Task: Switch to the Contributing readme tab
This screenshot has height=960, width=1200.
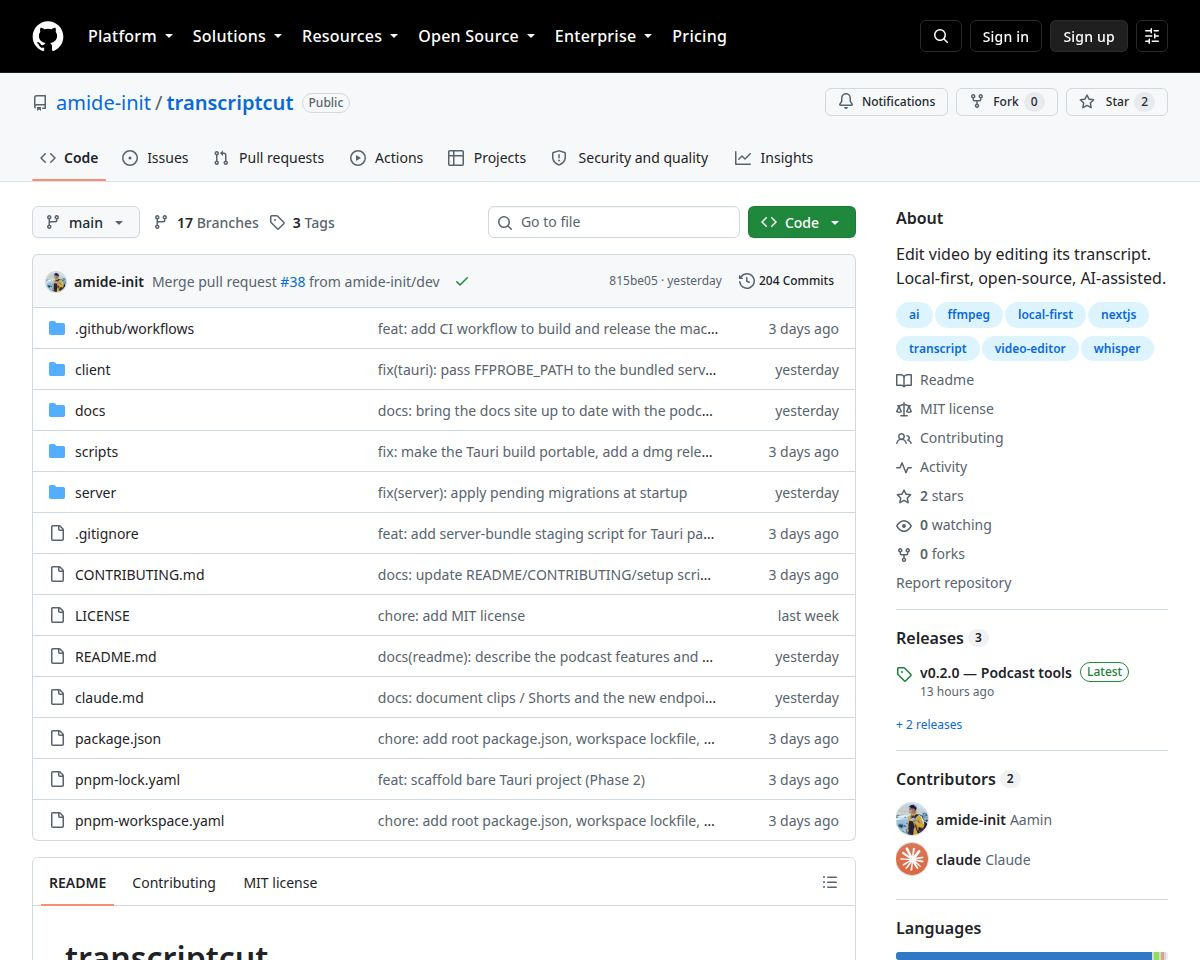Action: tap(174, 883)
